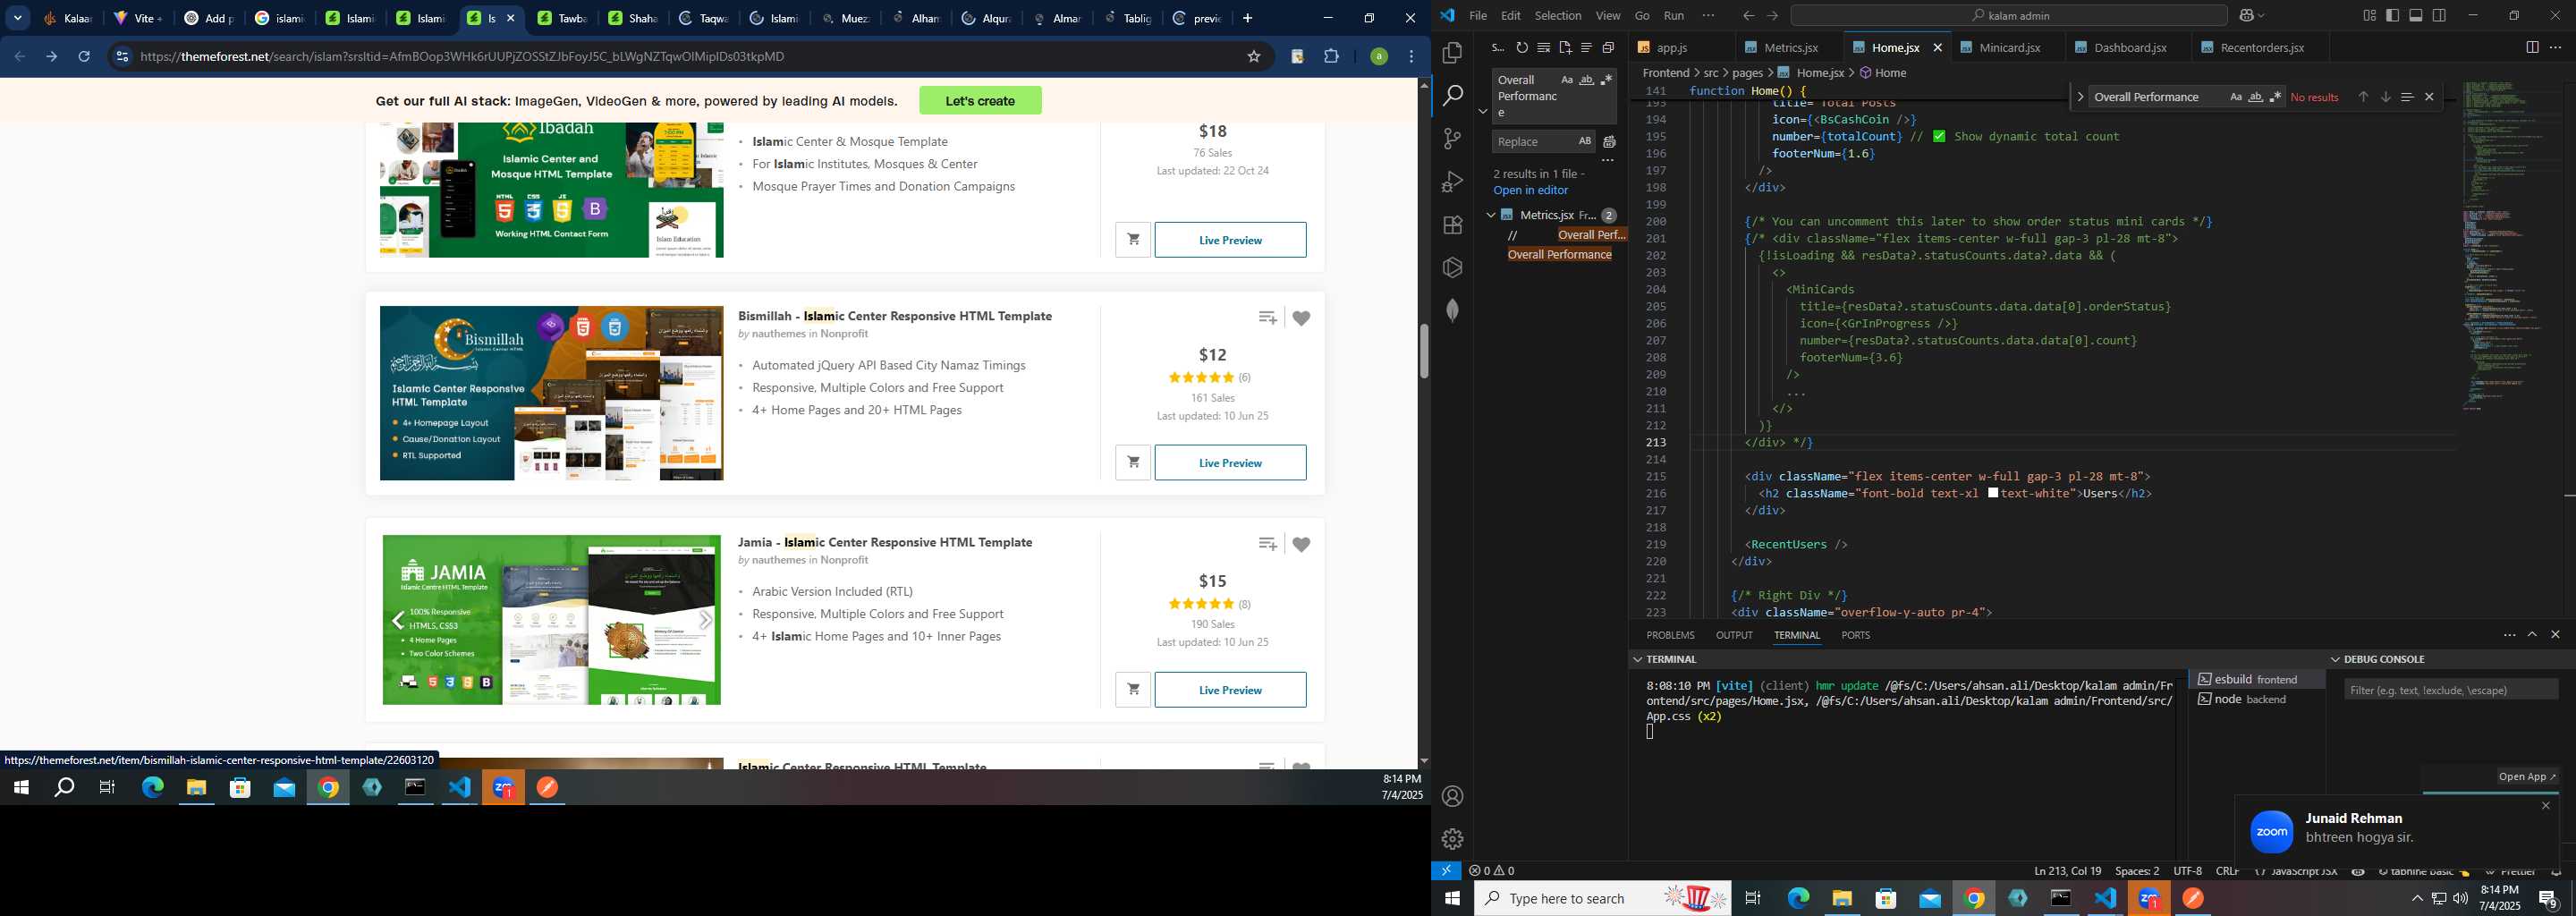Image resolution: width=2576 pixels, height=916 pixels.
Task: Toggle the Replace chevron in Search sidebar
Action: click(x=1482, y=111)
